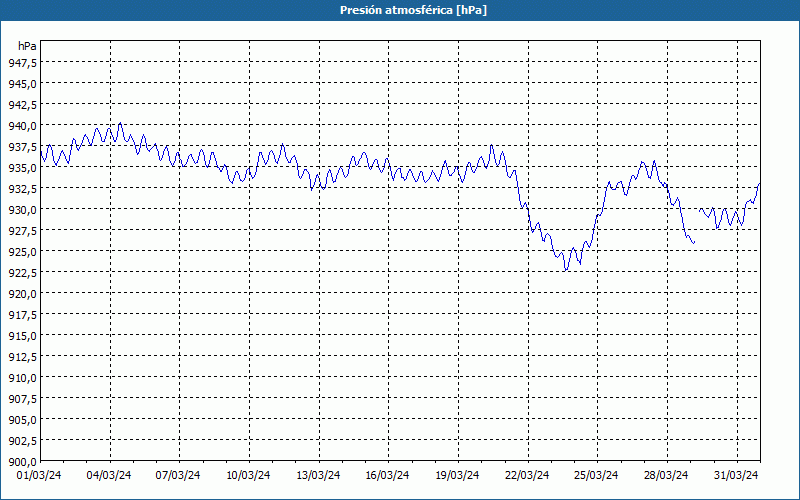
Task: Click the 07/03/24 date label
Action: [178, 475]
